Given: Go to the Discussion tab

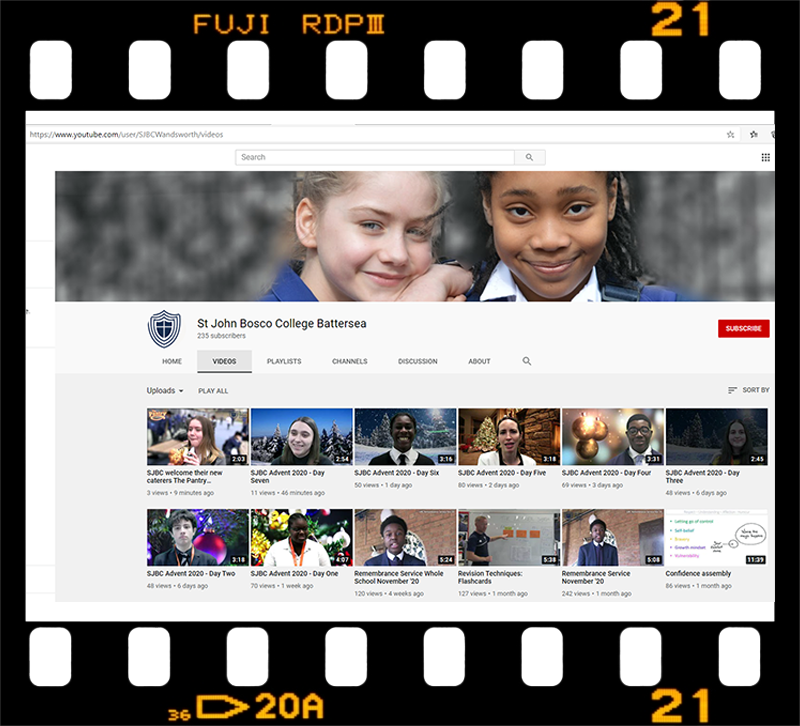Looking at the screenshot, I should 417,361.
